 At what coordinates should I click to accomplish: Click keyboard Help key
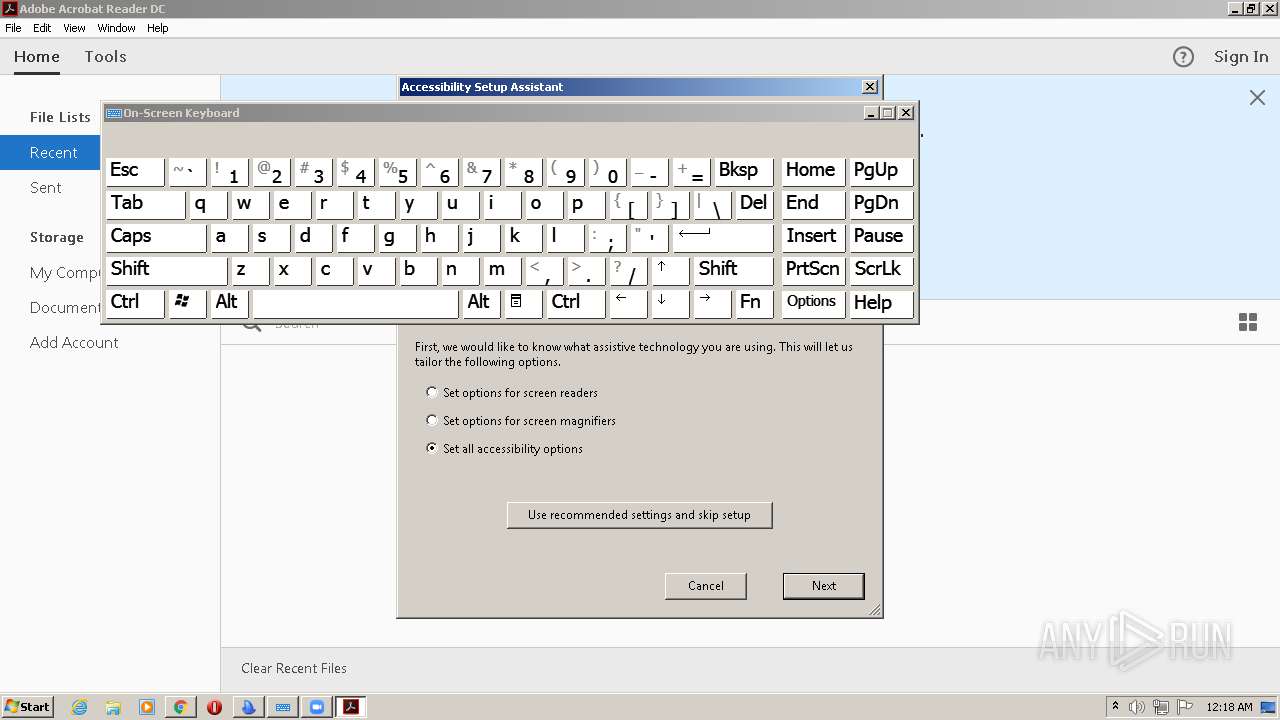(881, 303)
